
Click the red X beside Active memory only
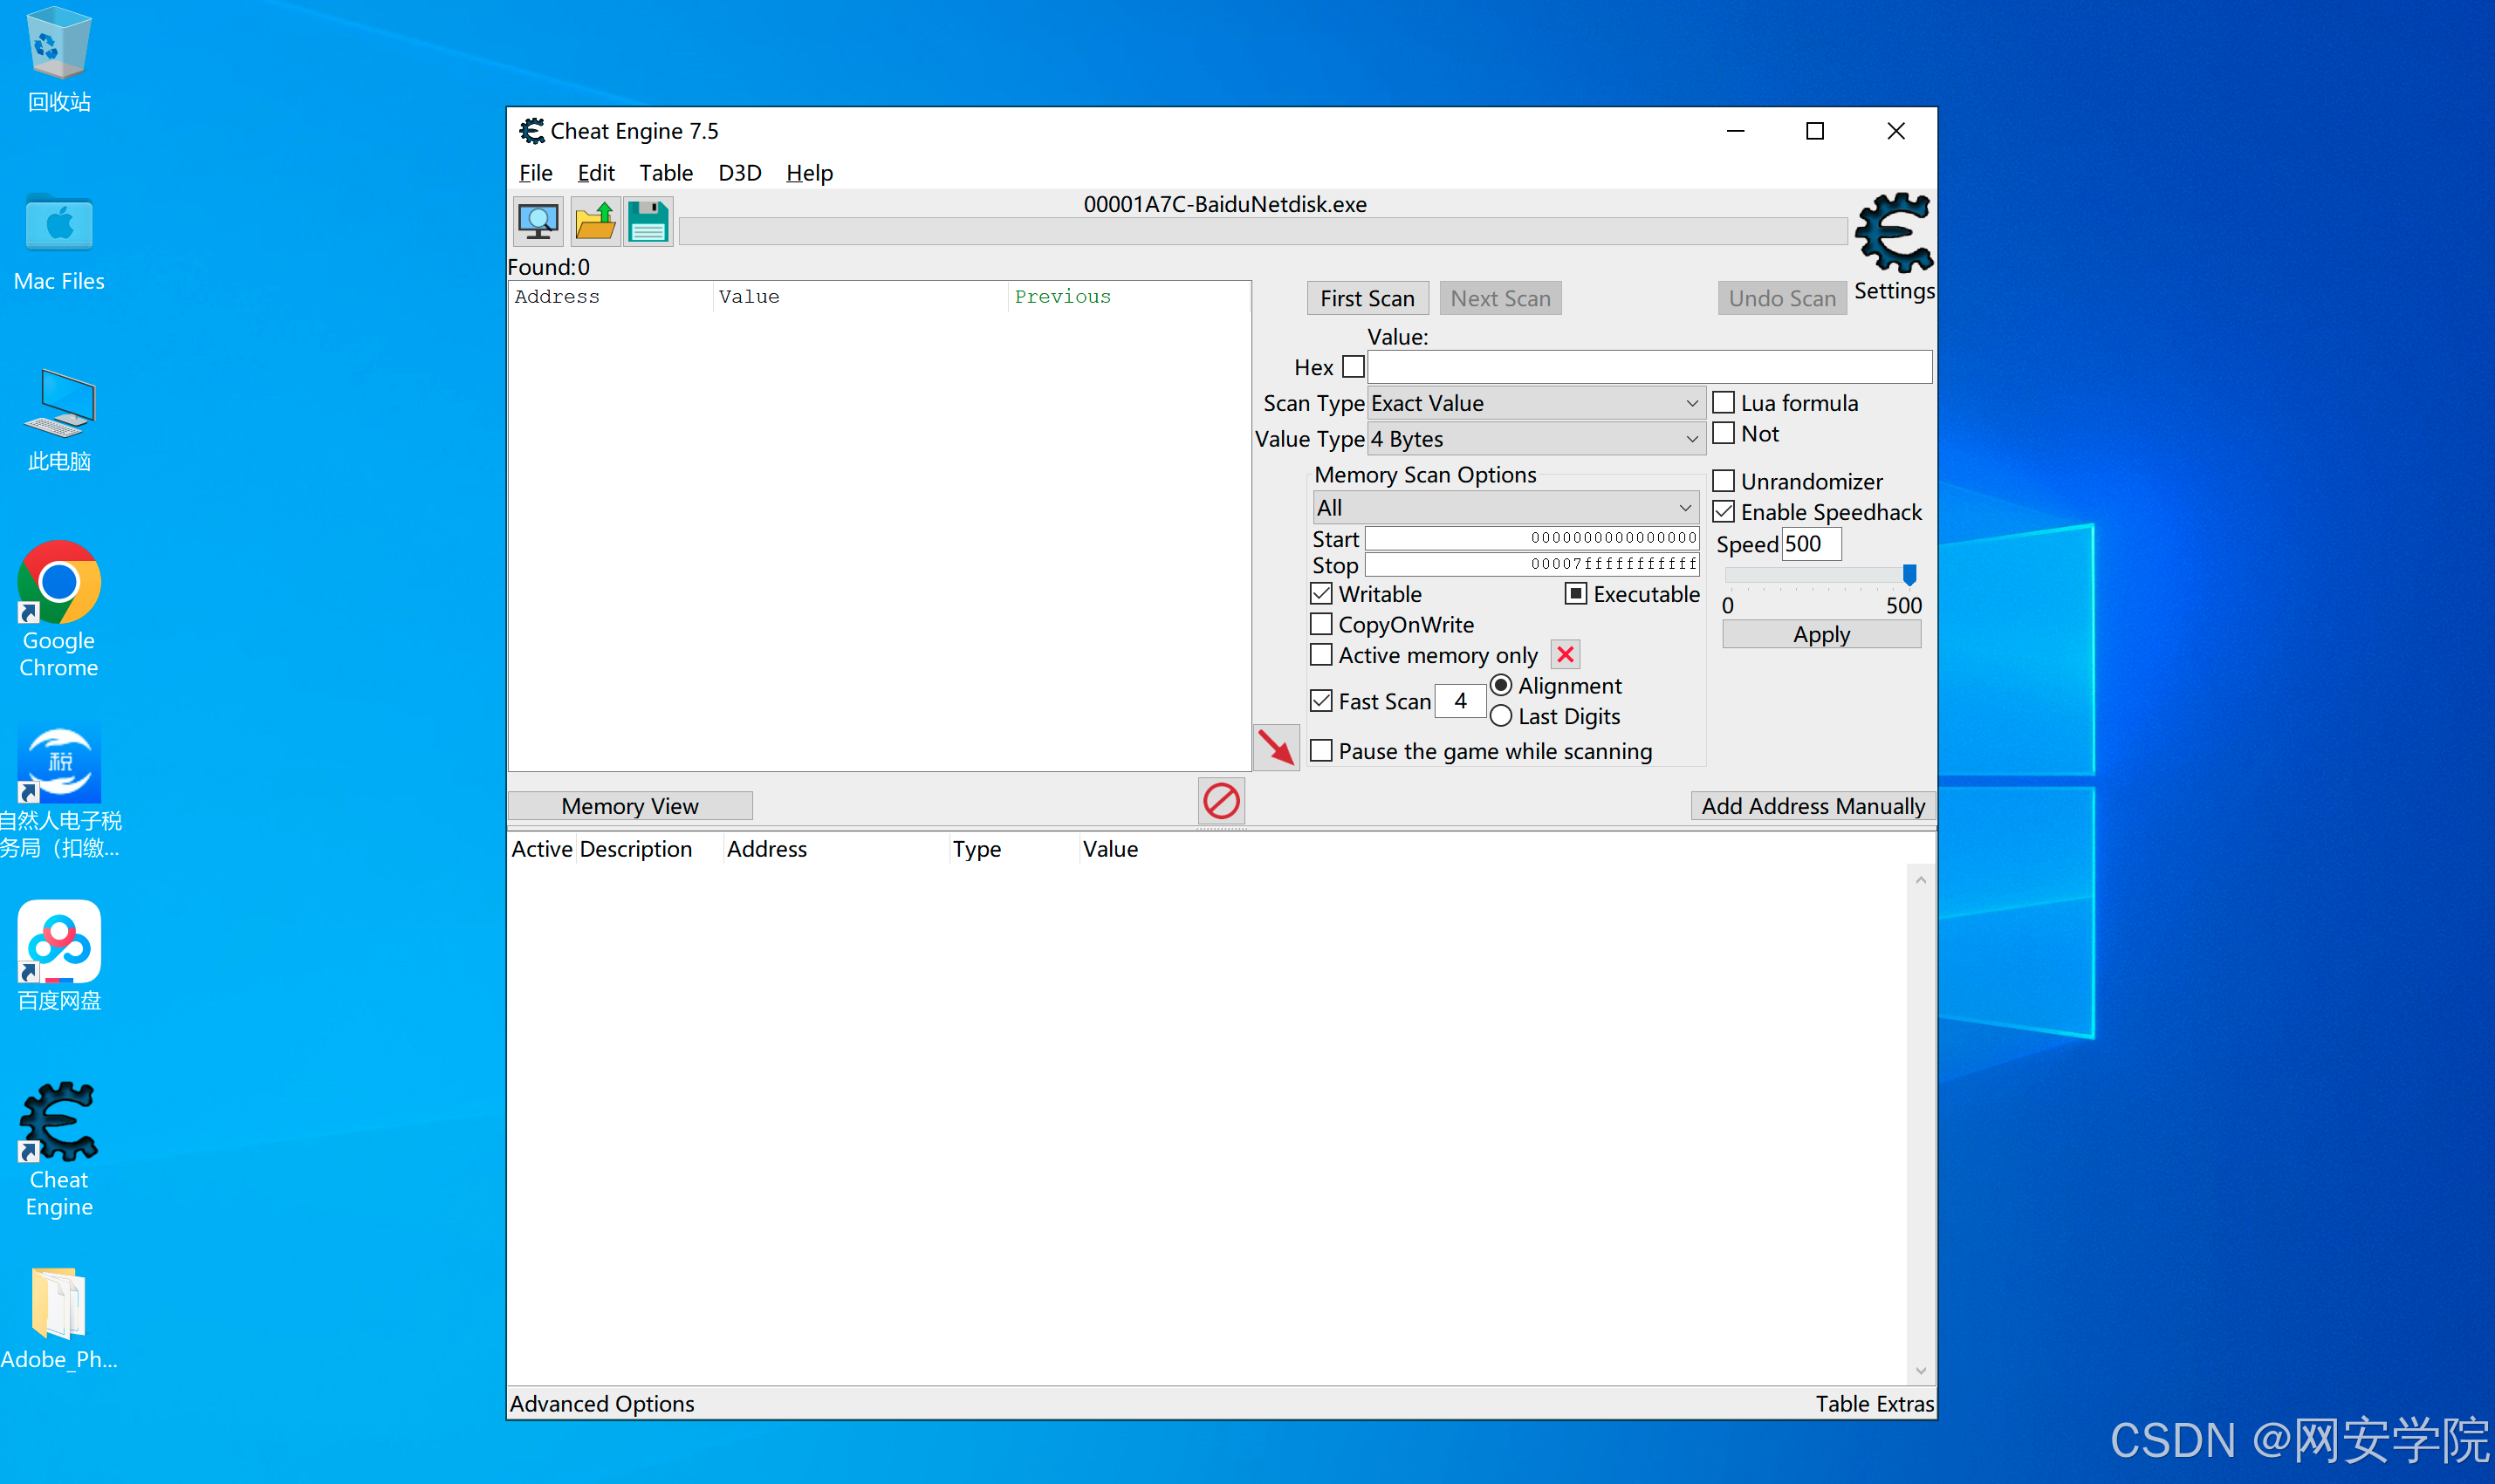1565,655
